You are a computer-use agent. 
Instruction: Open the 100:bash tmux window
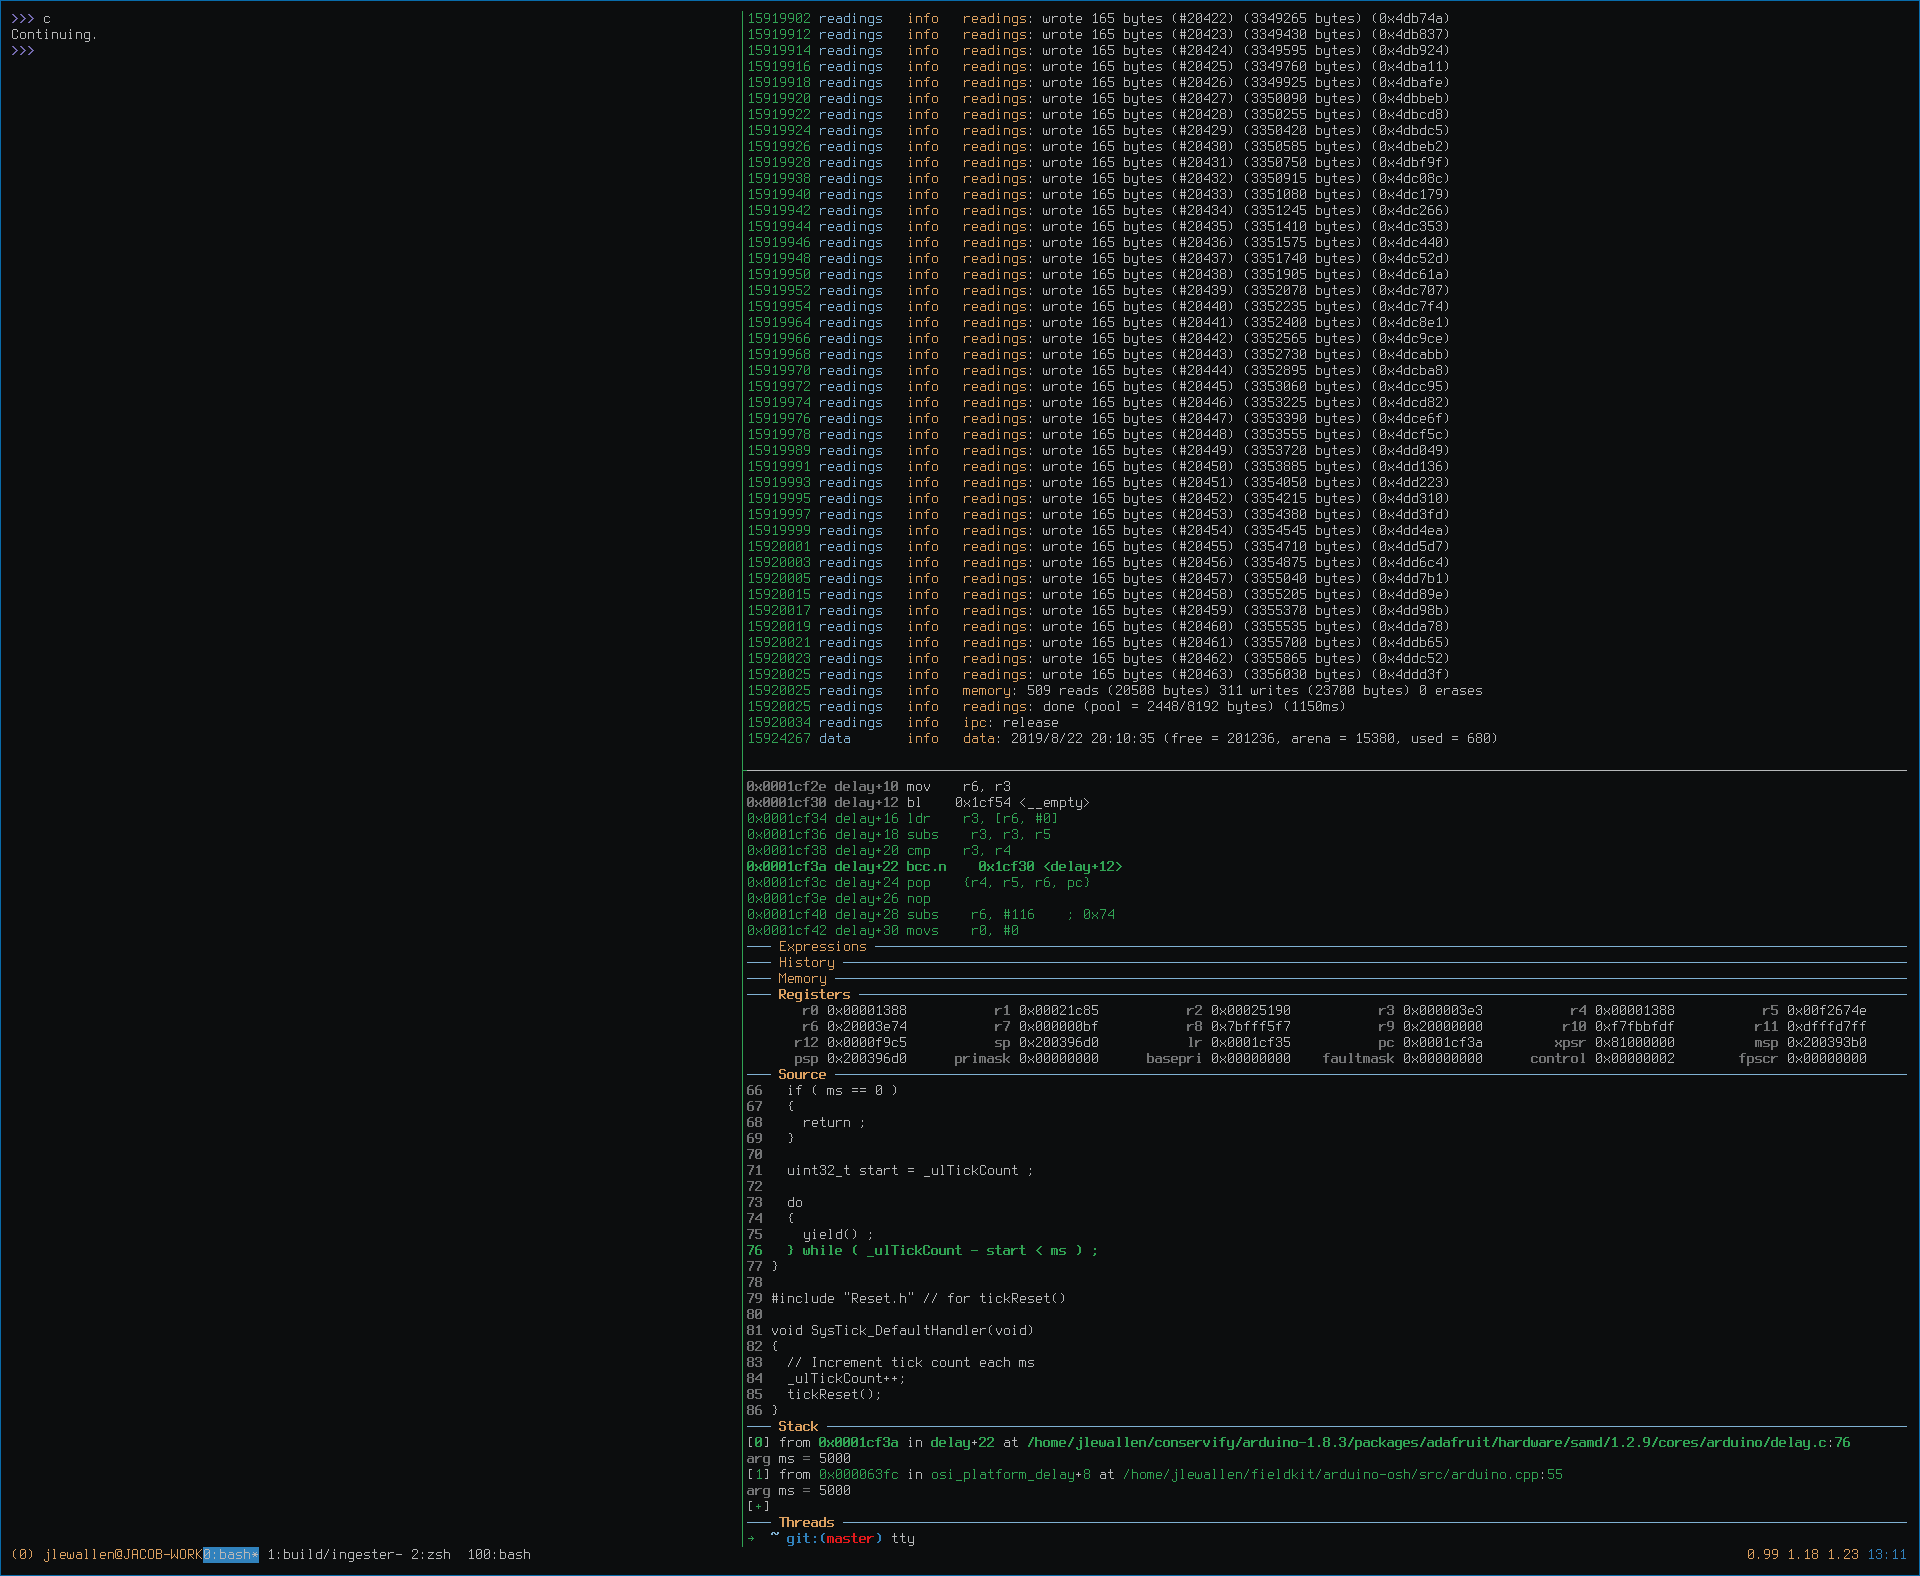tap(498, 1554)
